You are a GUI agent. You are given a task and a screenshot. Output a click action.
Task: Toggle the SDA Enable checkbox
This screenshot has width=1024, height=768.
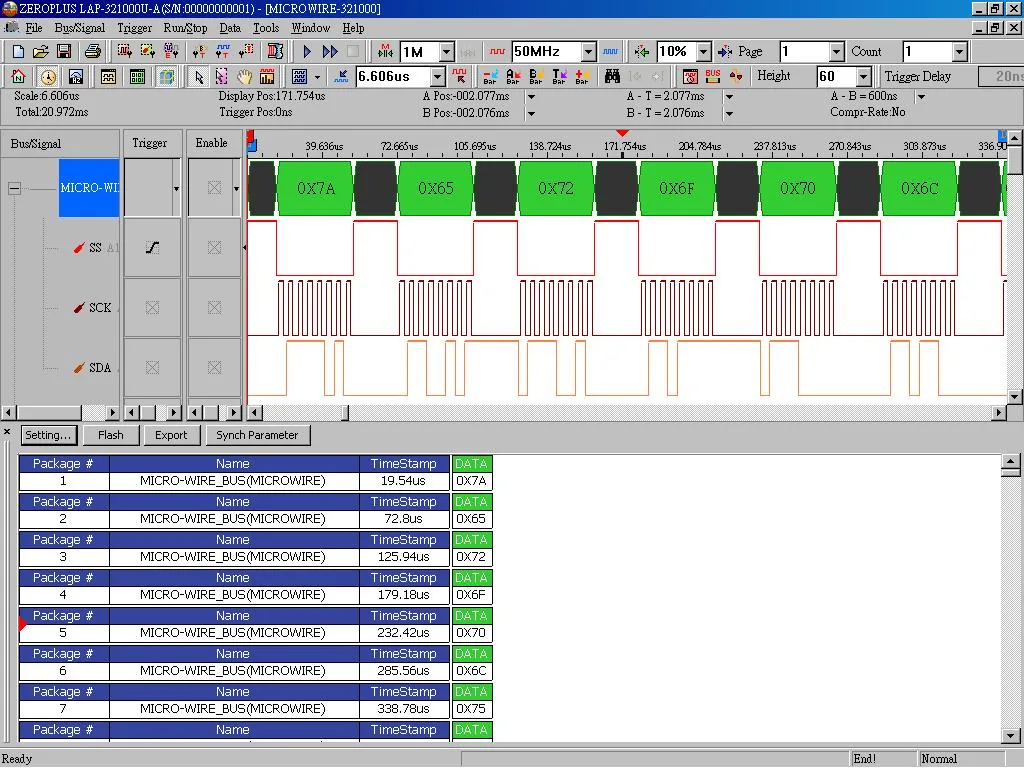214,368
